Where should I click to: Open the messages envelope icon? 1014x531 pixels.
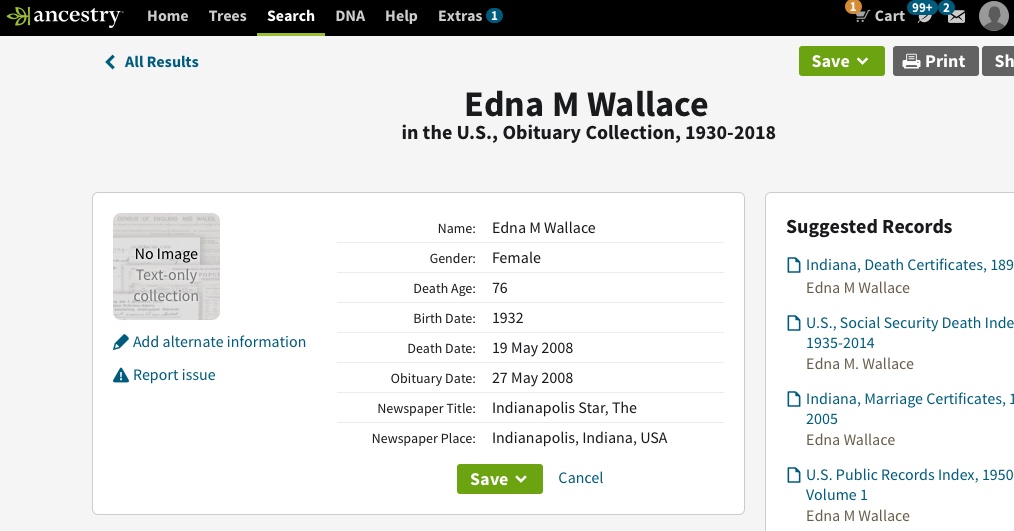pyautogui.click(x=956, y=17)
